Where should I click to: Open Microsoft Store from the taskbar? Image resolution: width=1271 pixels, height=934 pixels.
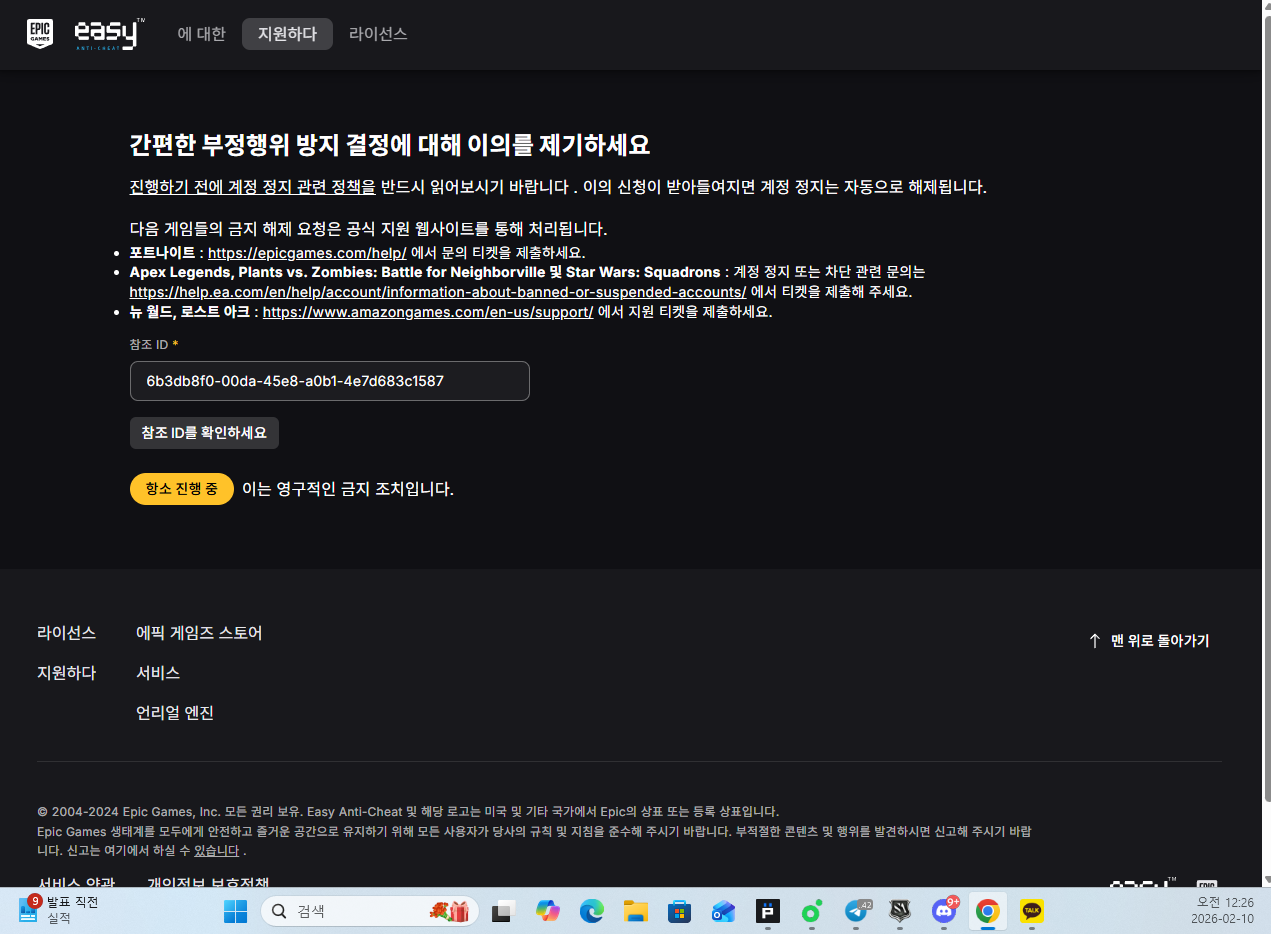point(680,911)
